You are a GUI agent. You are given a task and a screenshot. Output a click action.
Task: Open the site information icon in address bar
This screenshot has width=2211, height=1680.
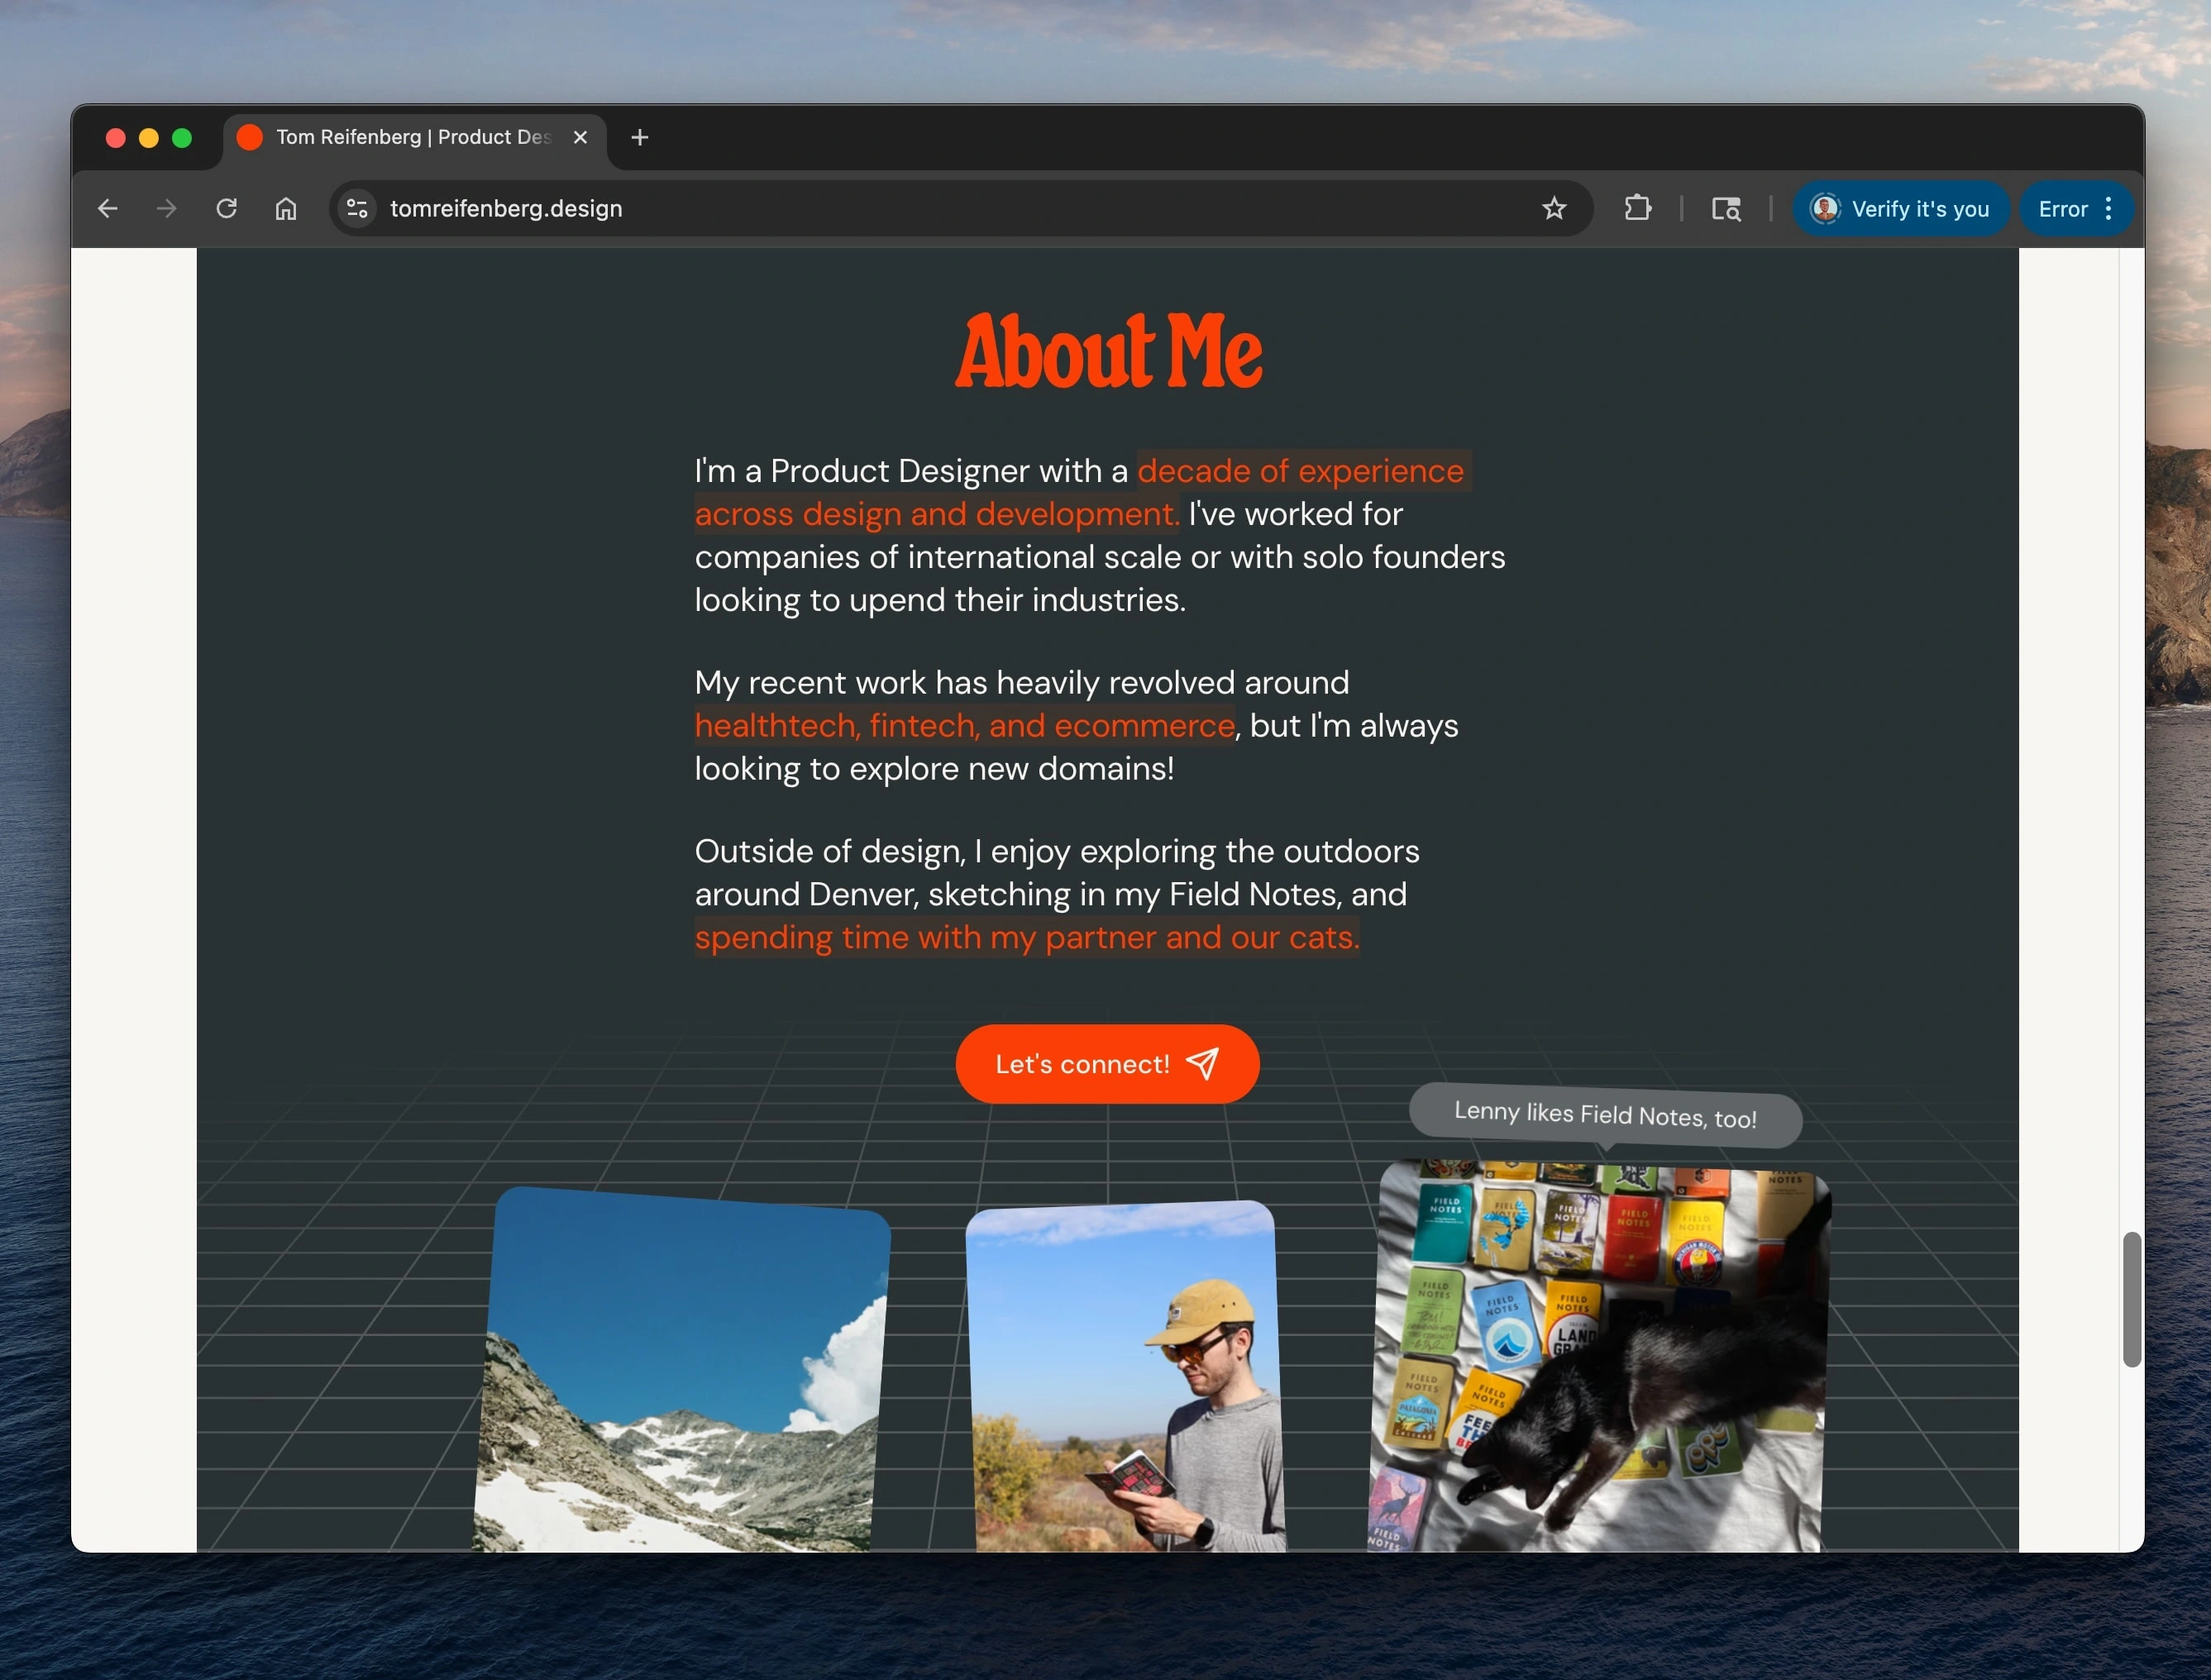click(357, 208)
